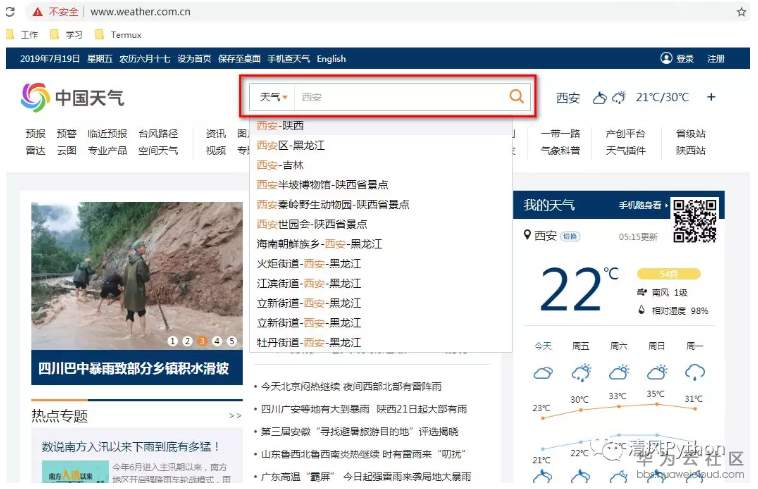The height and width of the screenshot is (489, 758).
Task: Click the 切换 city switch button
Action: pyautogui.click(x=570, y=236)
